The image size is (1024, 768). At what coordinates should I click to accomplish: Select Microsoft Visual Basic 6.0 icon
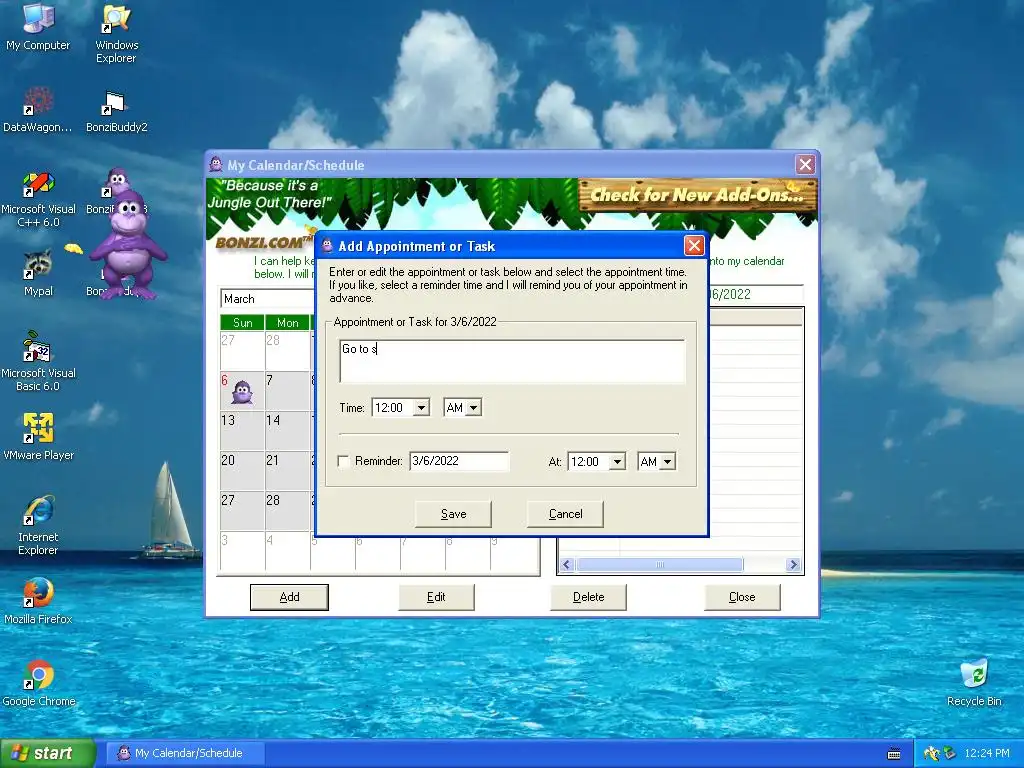(38, 362)
